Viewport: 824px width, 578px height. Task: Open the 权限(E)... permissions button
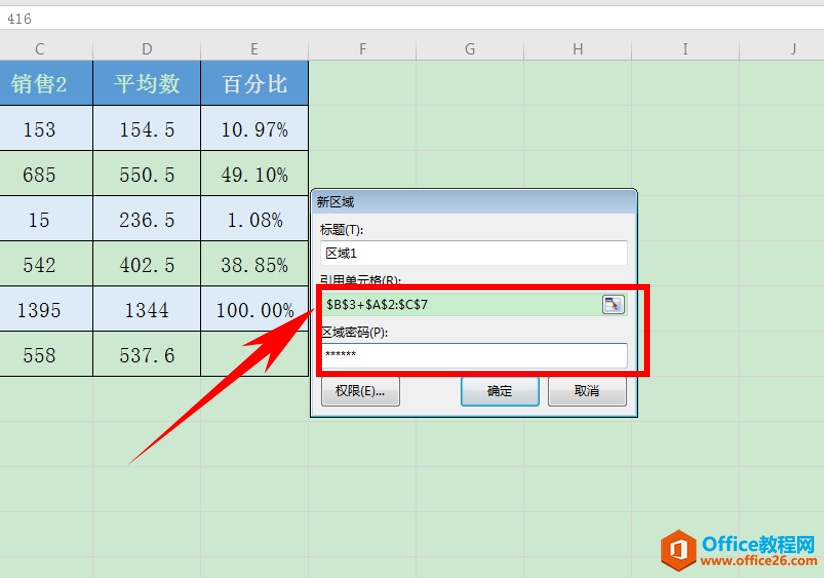click(x=360, y=391)
